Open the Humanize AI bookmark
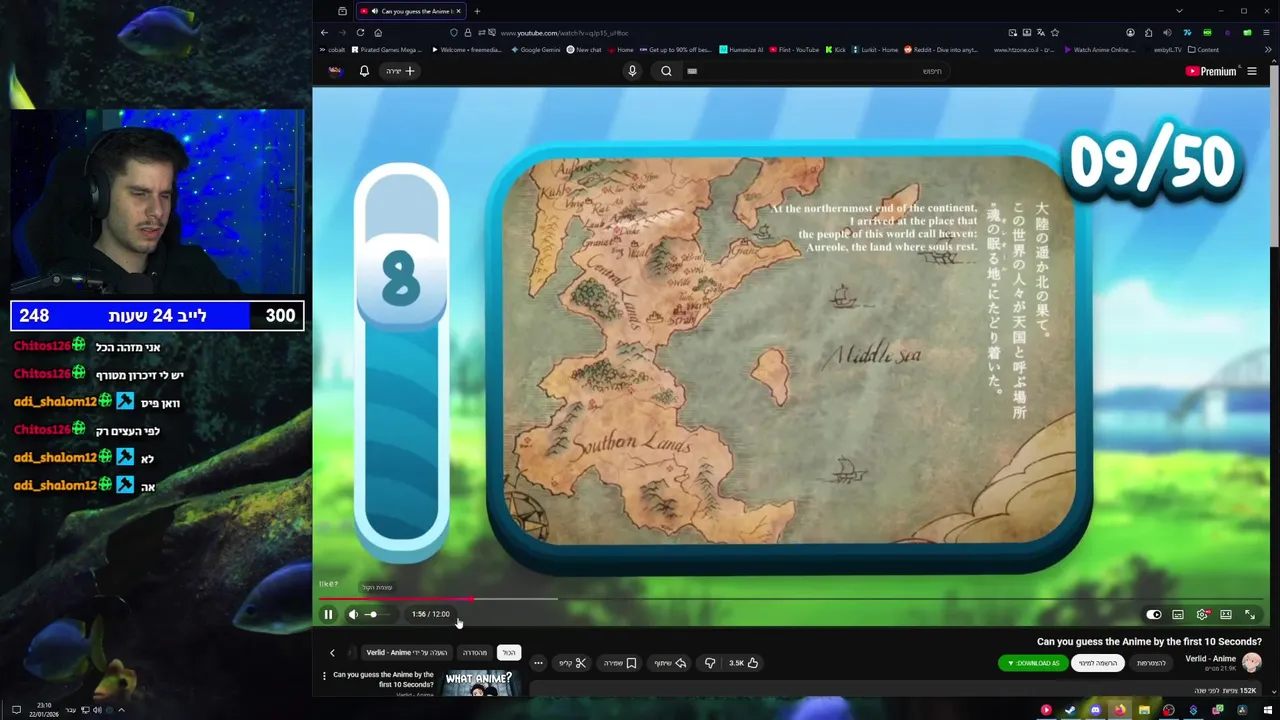Screen dimensions: 1280x720 point(741,50)
